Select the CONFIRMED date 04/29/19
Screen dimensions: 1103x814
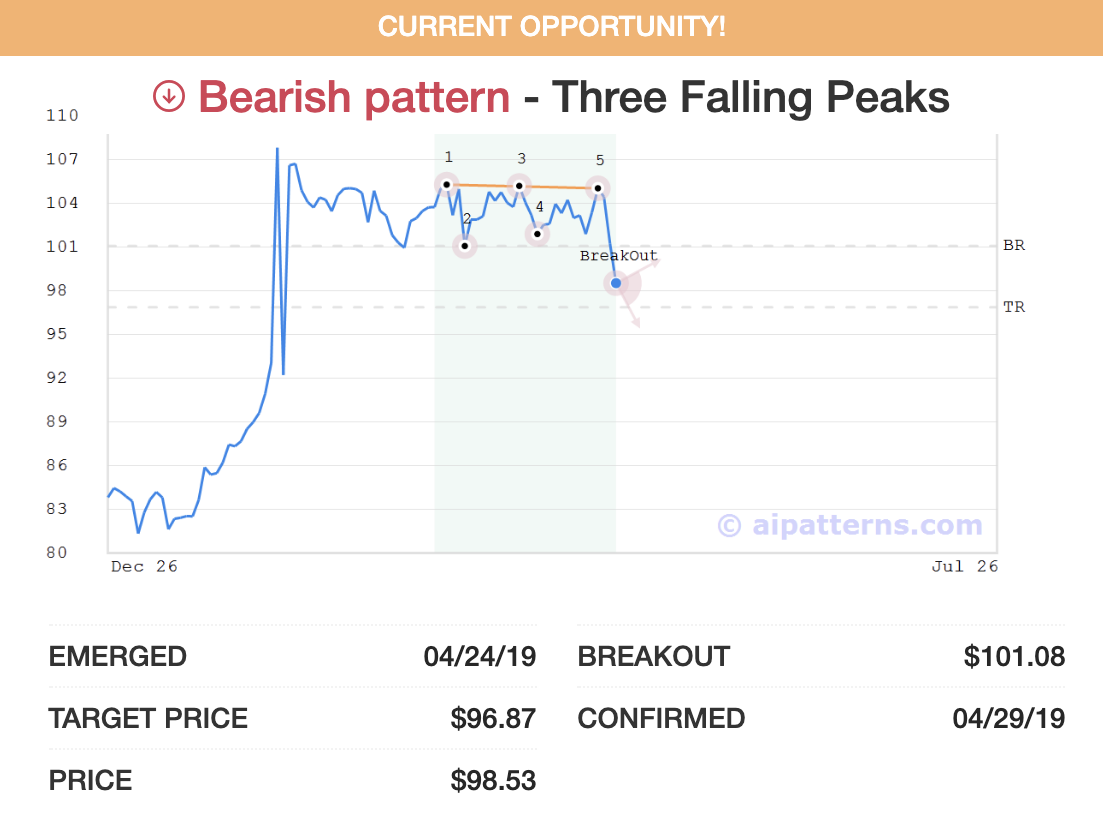click(x=1009, y=718)
